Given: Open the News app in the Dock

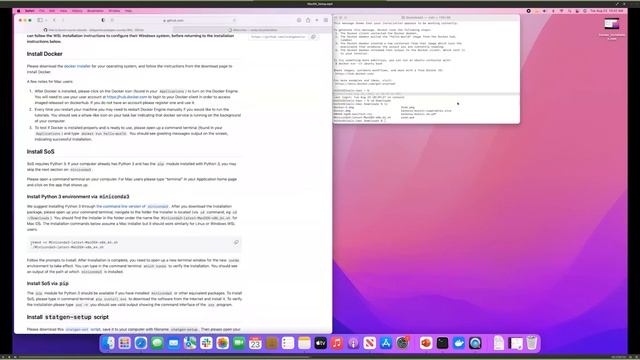Looking at the screenshot, I should tap(369, 343).
